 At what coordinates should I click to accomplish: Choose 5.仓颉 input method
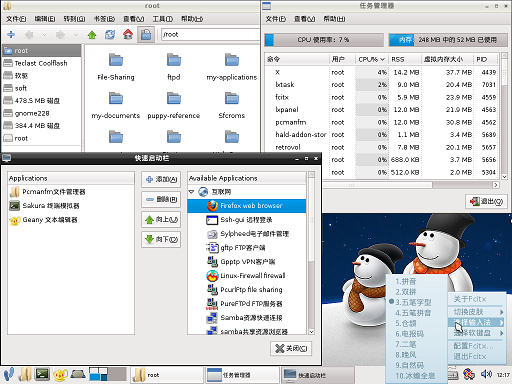pyautogui.click(x=406, y=323)
